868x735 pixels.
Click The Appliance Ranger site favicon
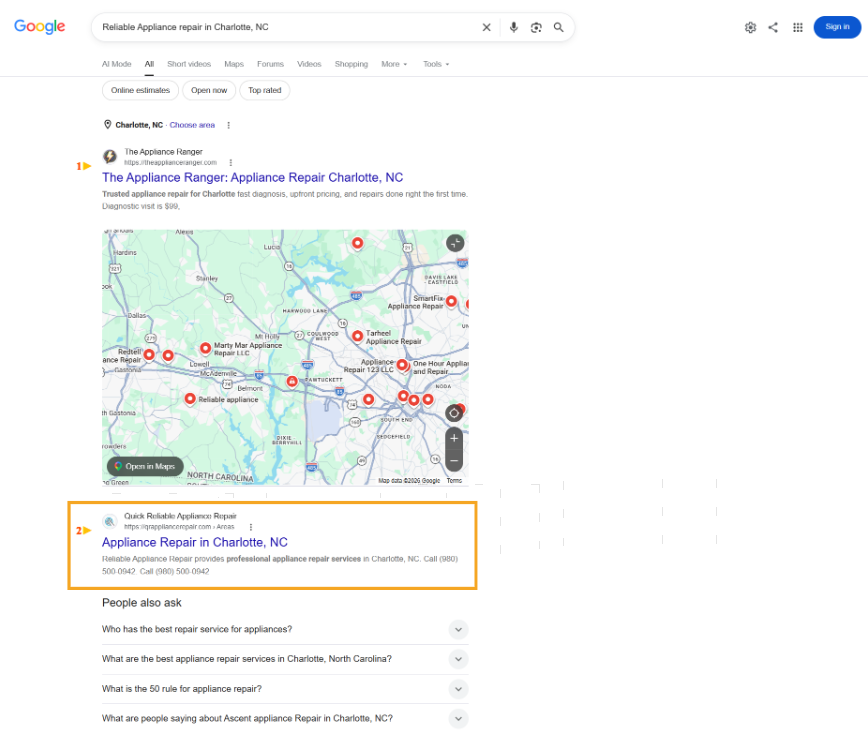(110, 157)
